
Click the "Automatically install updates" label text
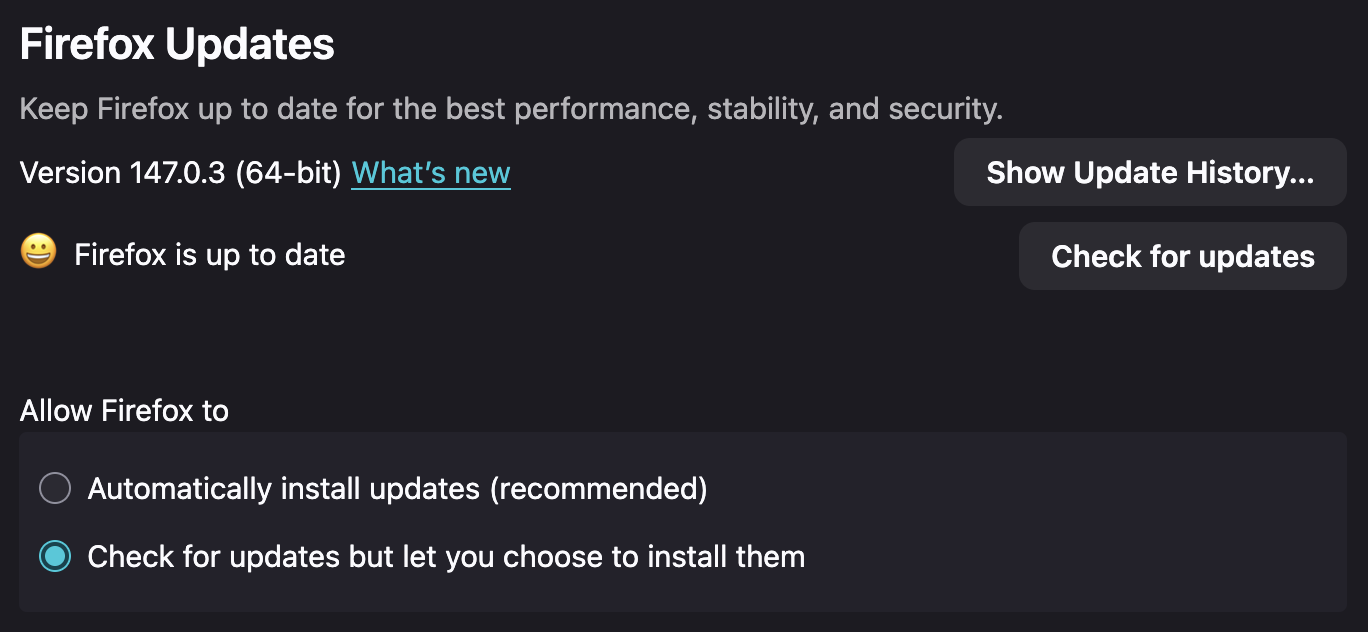(284, 489)
